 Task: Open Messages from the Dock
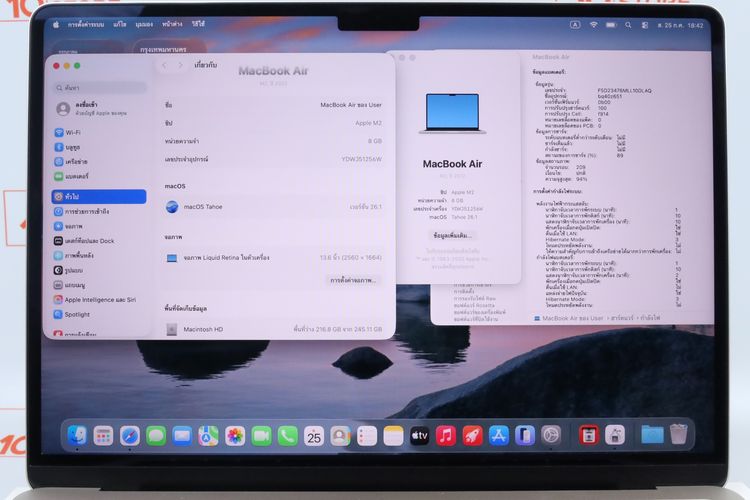coord(156,436)
